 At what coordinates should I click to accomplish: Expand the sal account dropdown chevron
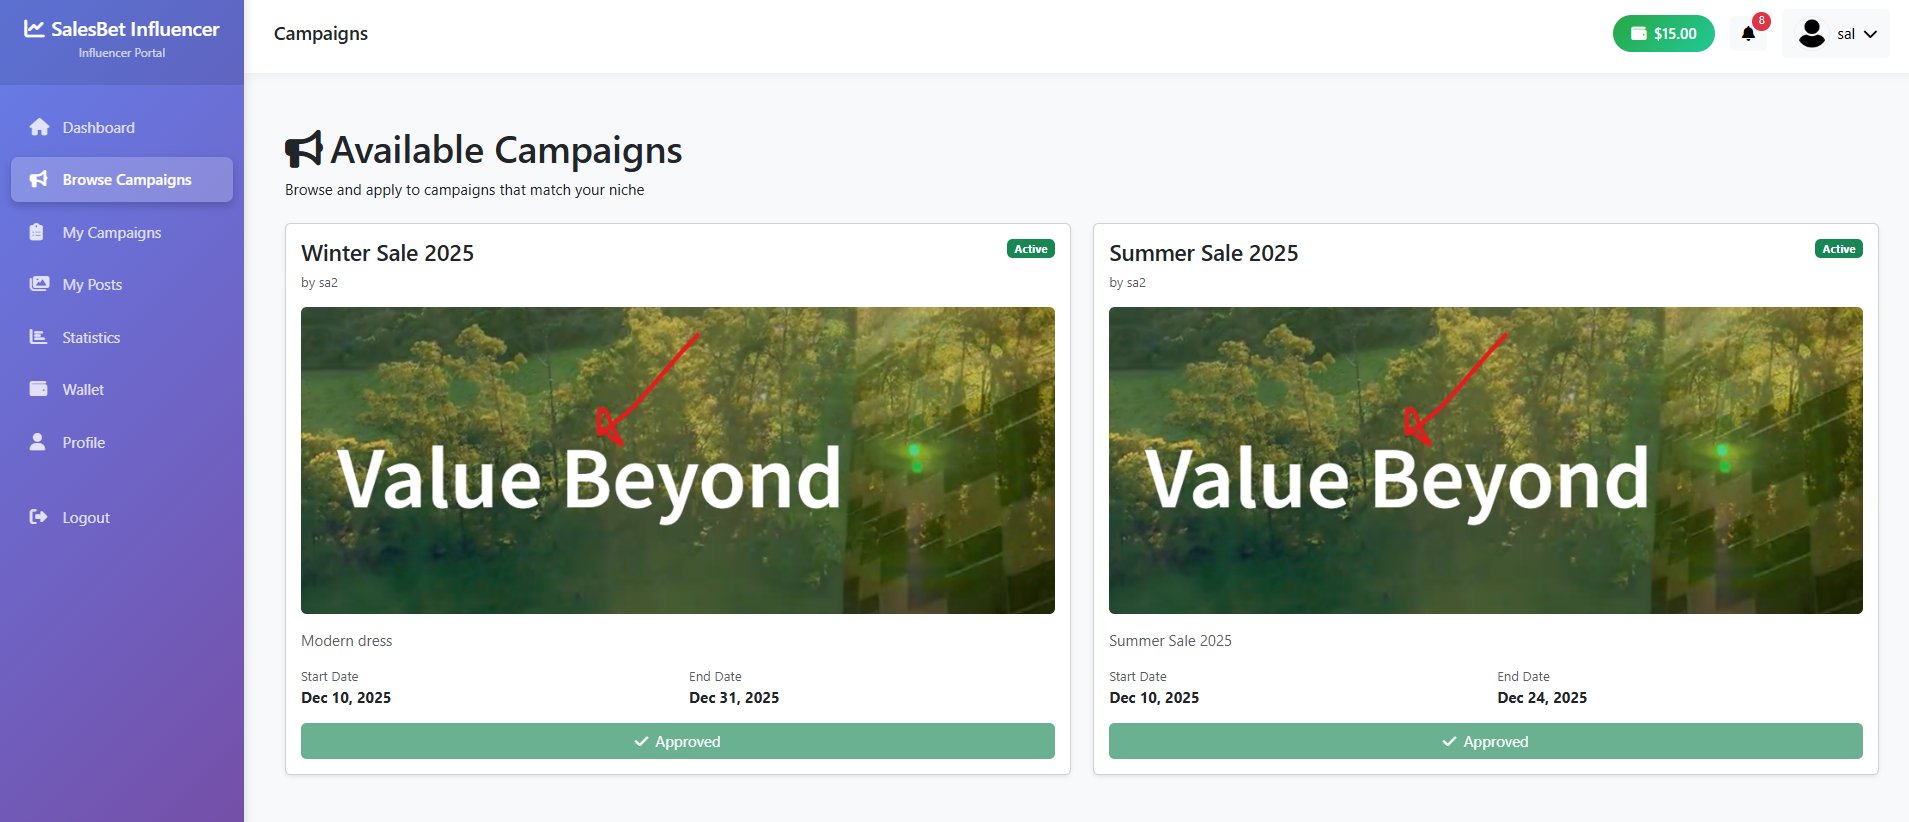point(1869,33)
